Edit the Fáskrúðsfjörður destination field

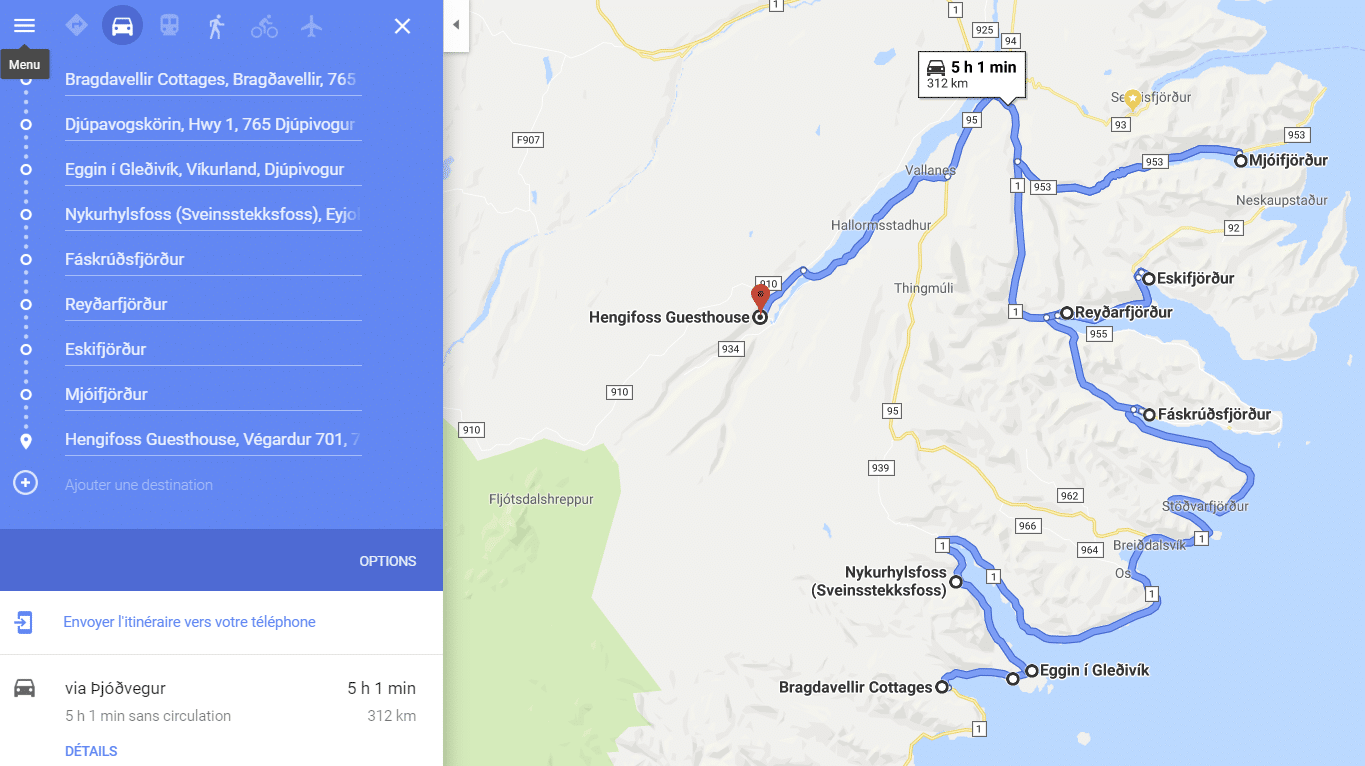(213, 259)
